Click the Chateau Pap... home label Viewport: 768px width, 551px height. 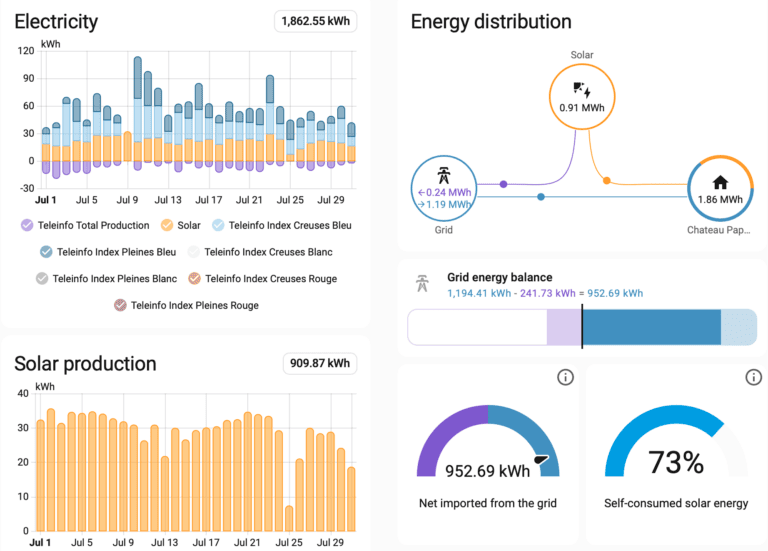pos(719,230)
